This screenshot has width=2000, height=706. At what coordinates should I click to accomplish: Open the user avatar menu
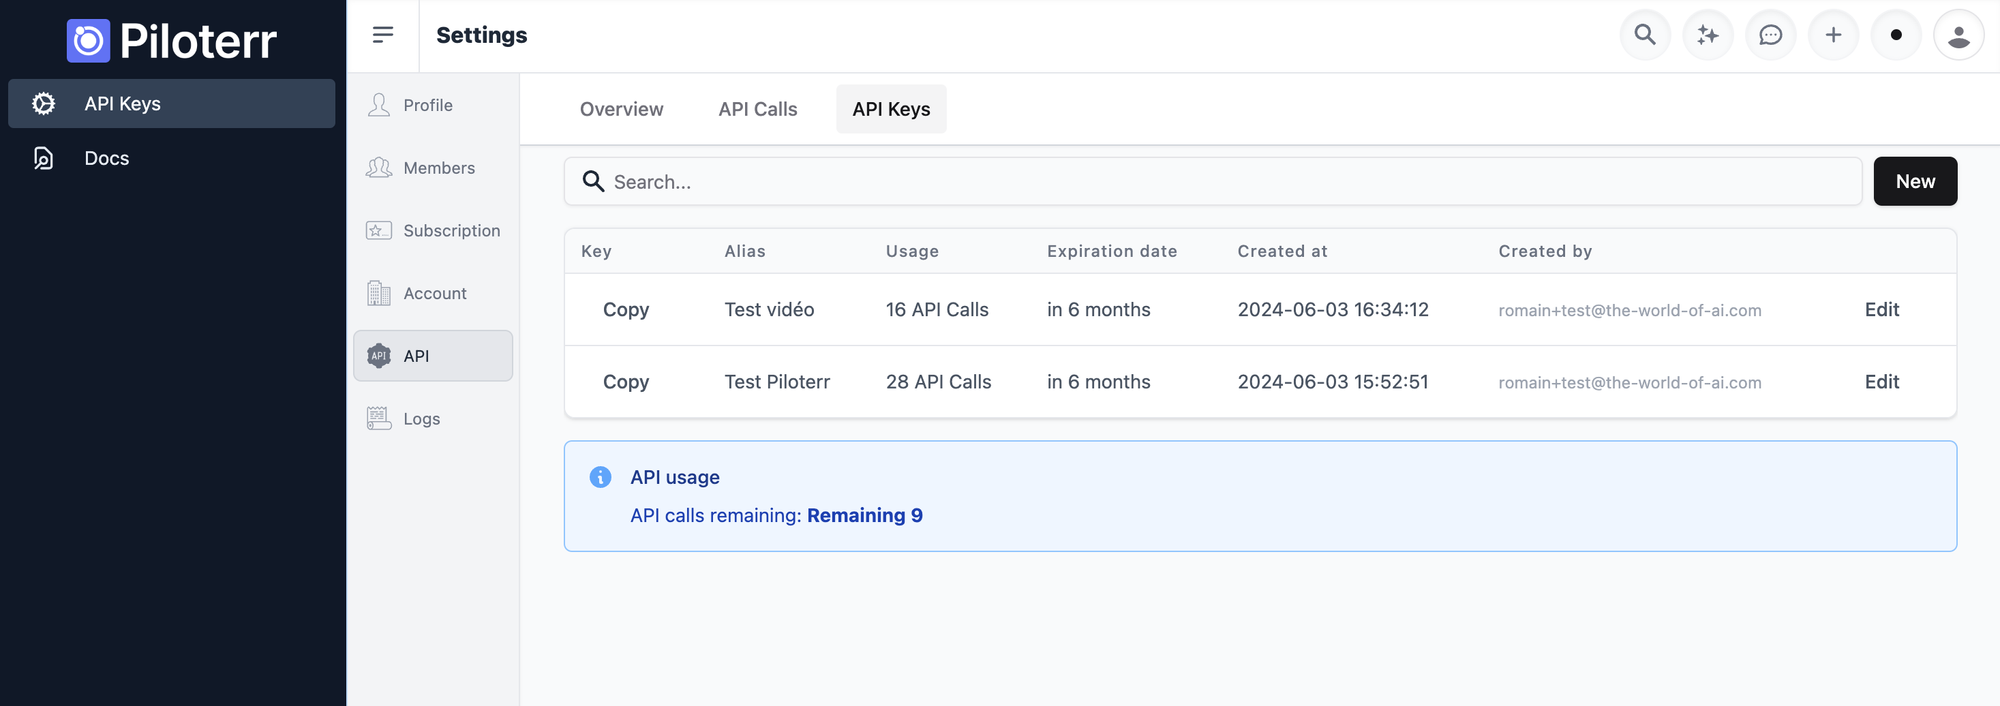pyautogui.click(x=1959, y=35)
